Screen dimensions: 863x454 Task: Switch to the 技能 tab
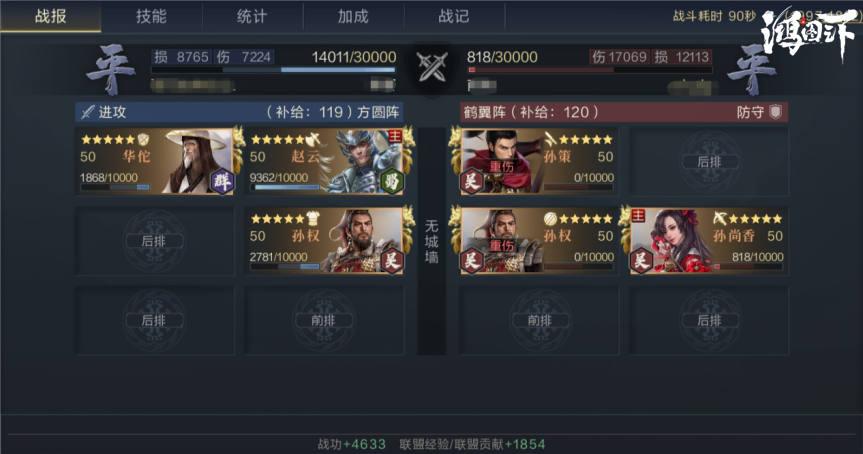(151, 16)
